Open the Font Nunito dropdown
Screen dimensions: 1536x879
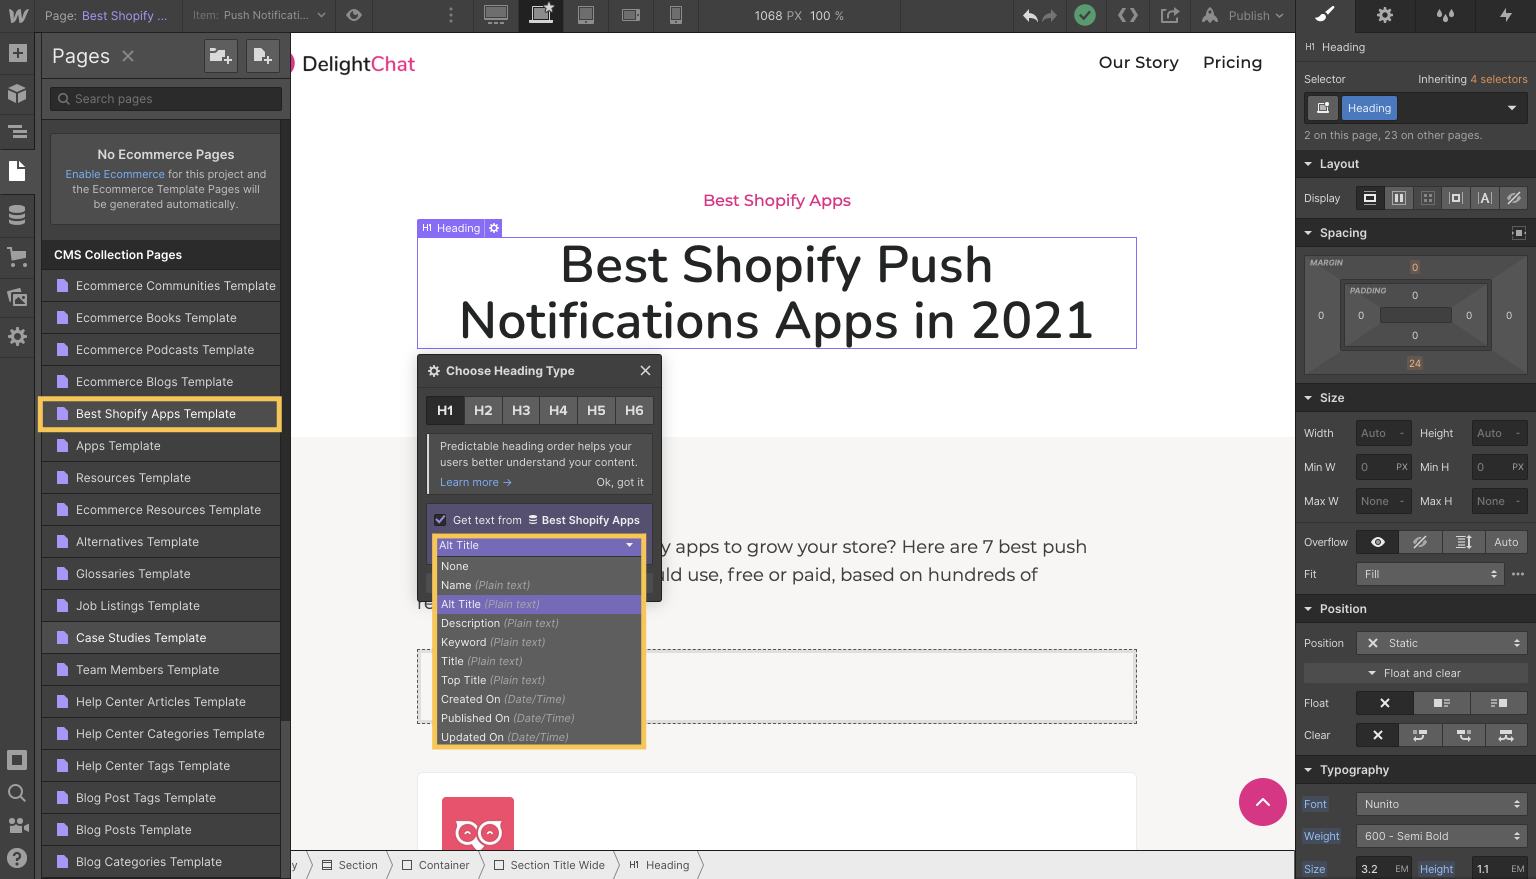(x=1441, y=804)
